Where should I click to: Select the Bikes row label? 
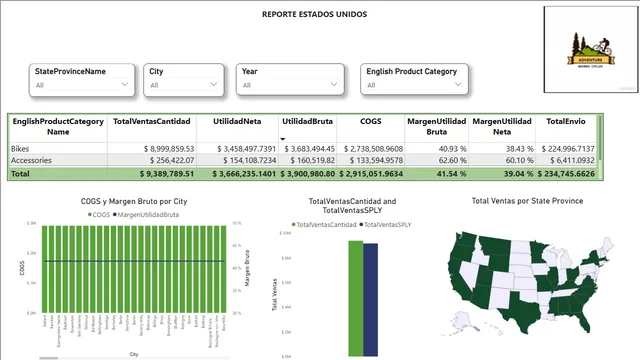coord(20,149)
